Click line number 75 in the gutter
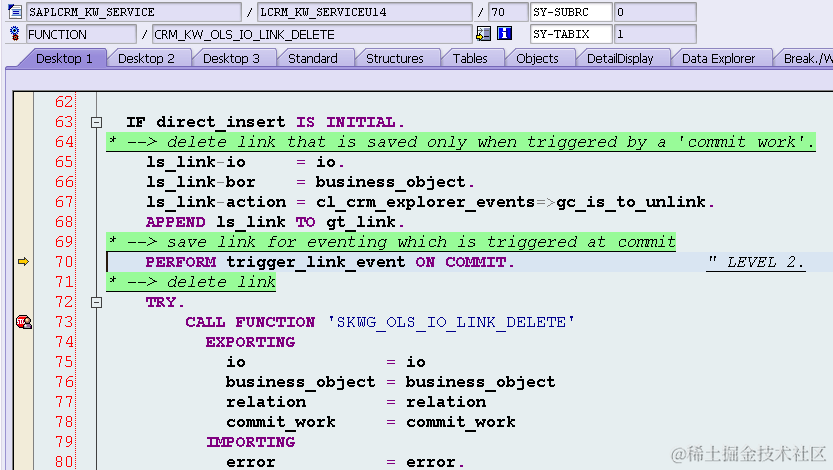 pyautogui.click(x=64, y=362)
